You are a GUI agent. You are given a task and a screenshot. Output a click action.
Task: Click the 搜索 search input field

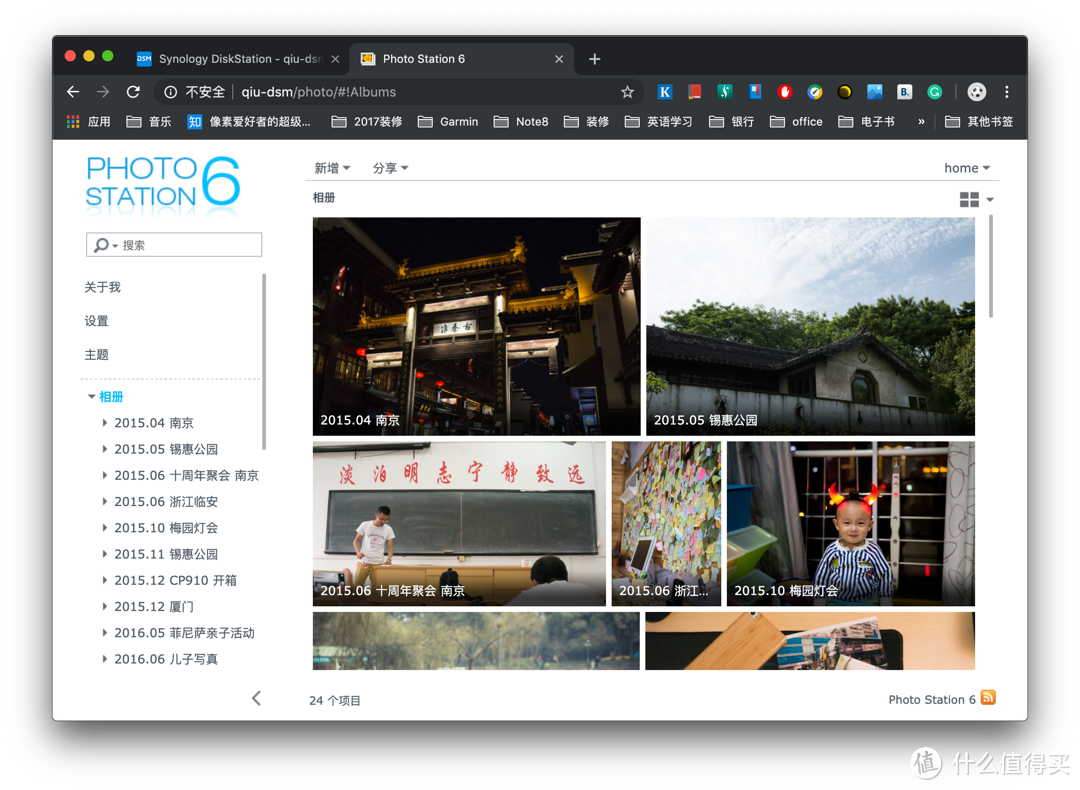click(x=190, y=245)
